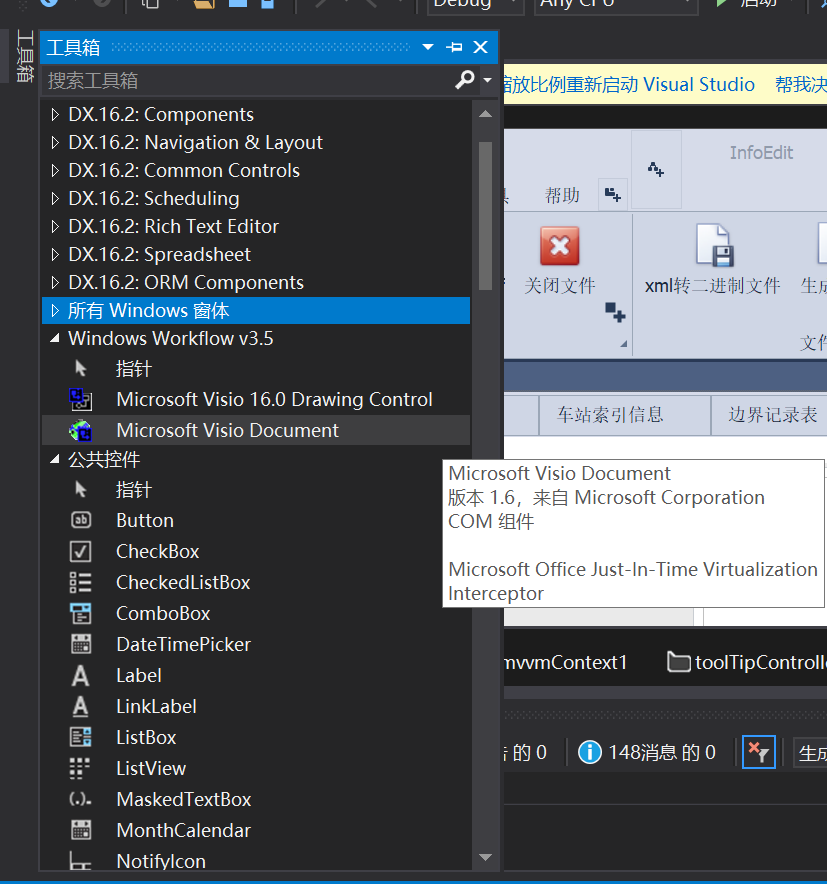
Task: Pin the toolbox with auto-hide icon
Action: tap(454, 47)
